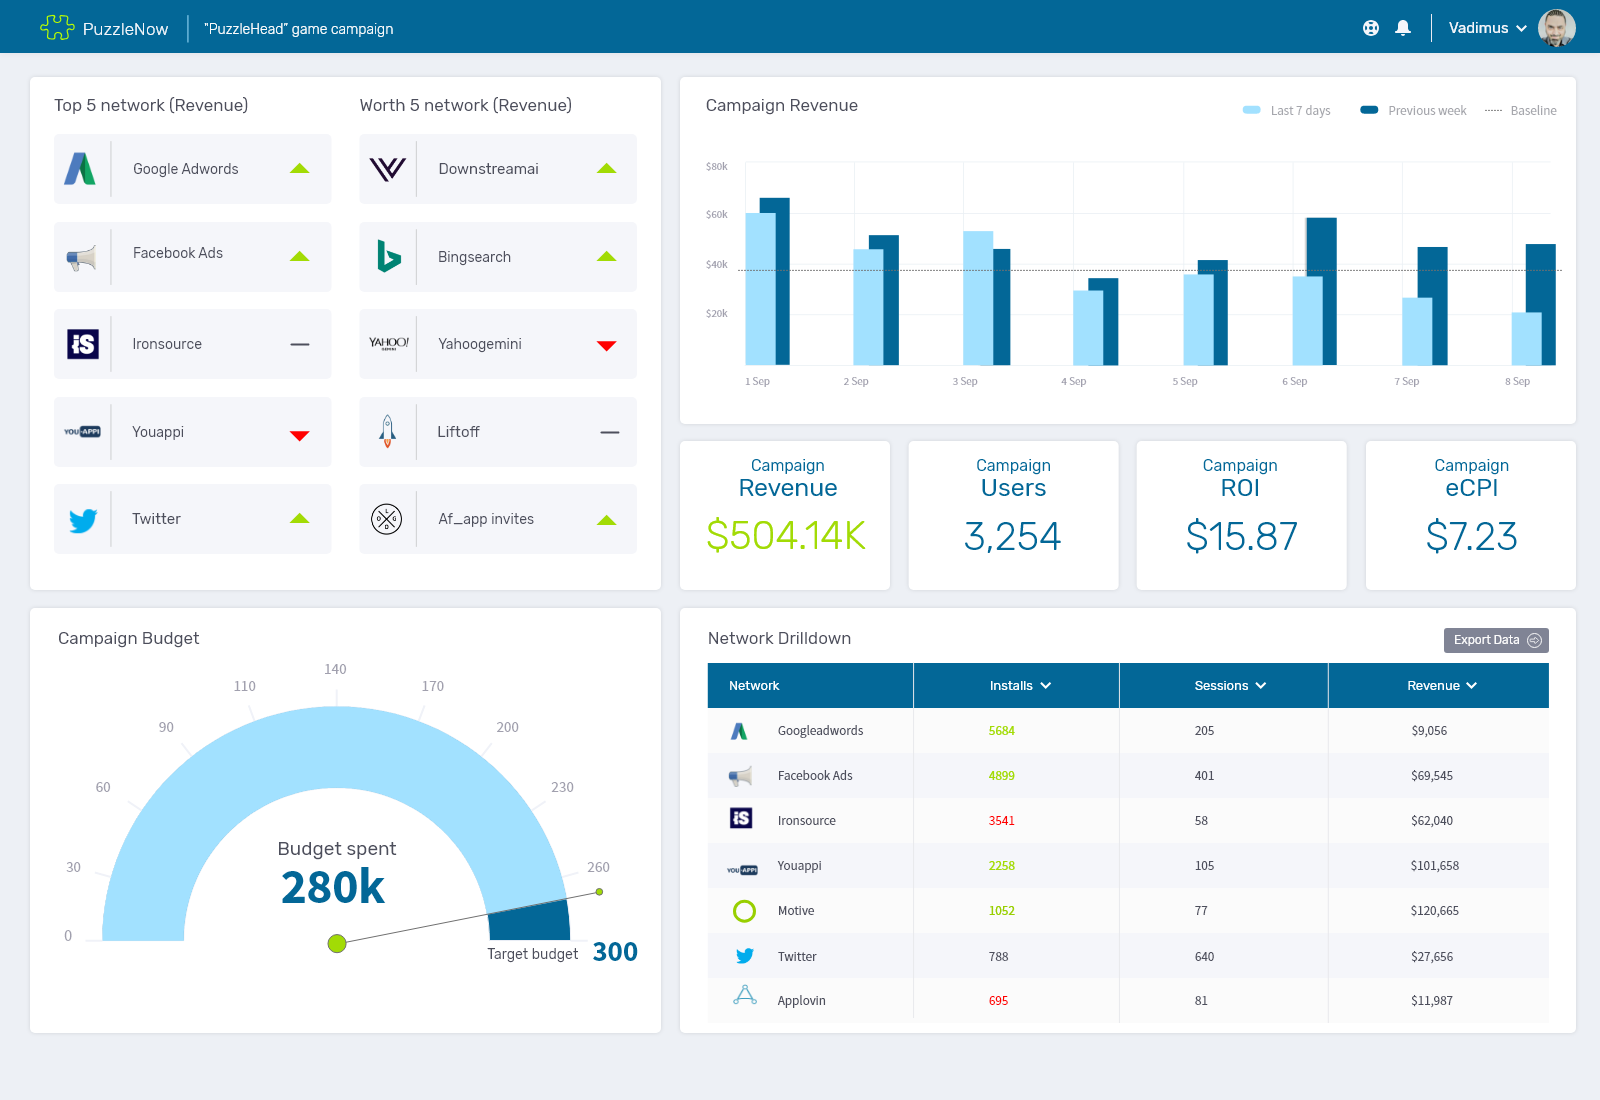
Task: Click the PuzzleNow puzzle logo
Action: [x=58, y=27]
